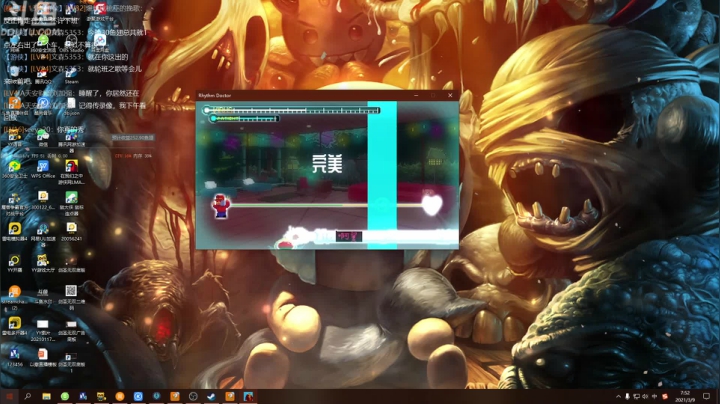720x404 pixels.
Task: Open the 网易UU加速器 desktop shortcut
Action: (x=43, y=233)
